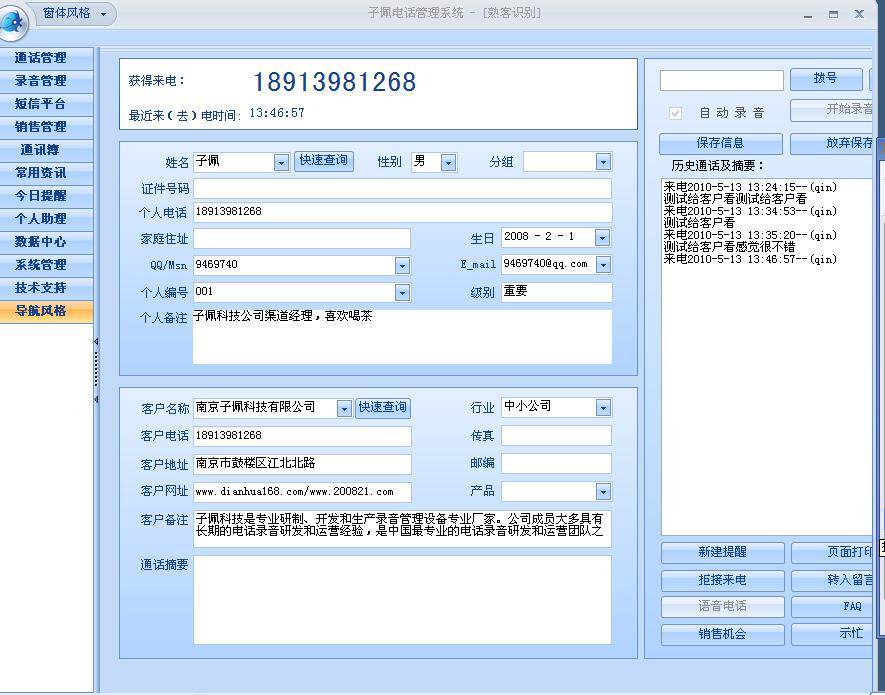Expand the 性别 dropdown
885x695 pixels.
(x=448, y=162)
